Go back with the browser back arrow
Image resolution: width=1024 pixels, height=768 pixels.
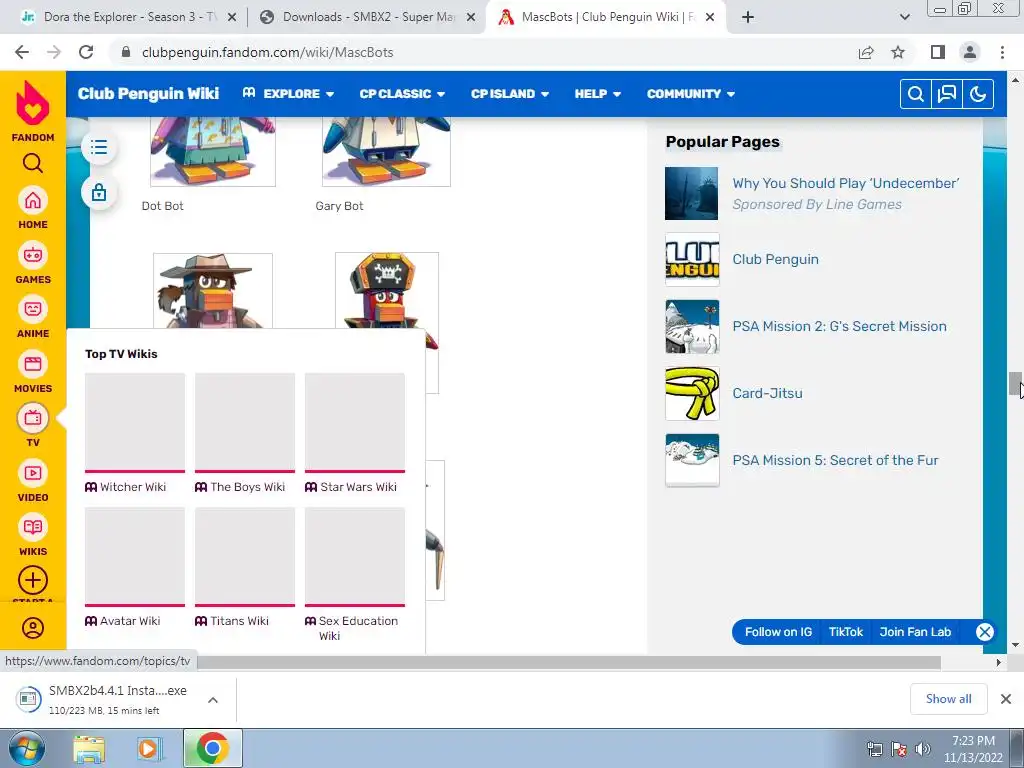tap(22, 52)
